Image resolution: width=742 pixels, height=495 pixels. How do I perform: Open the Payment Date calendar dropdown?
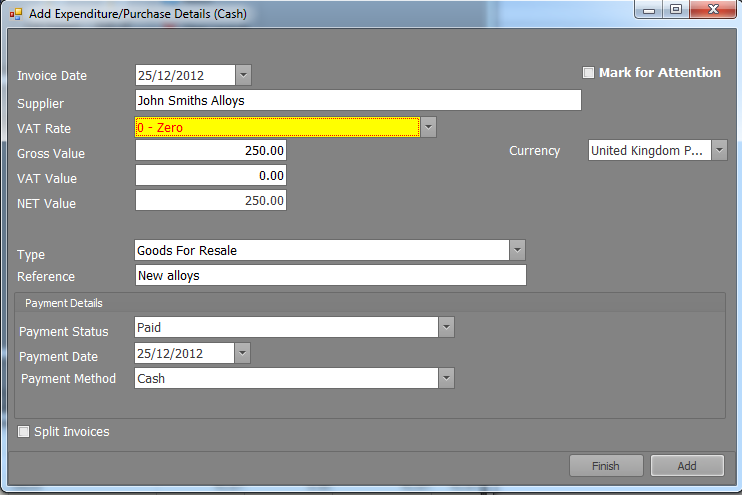tap(243, 354)
